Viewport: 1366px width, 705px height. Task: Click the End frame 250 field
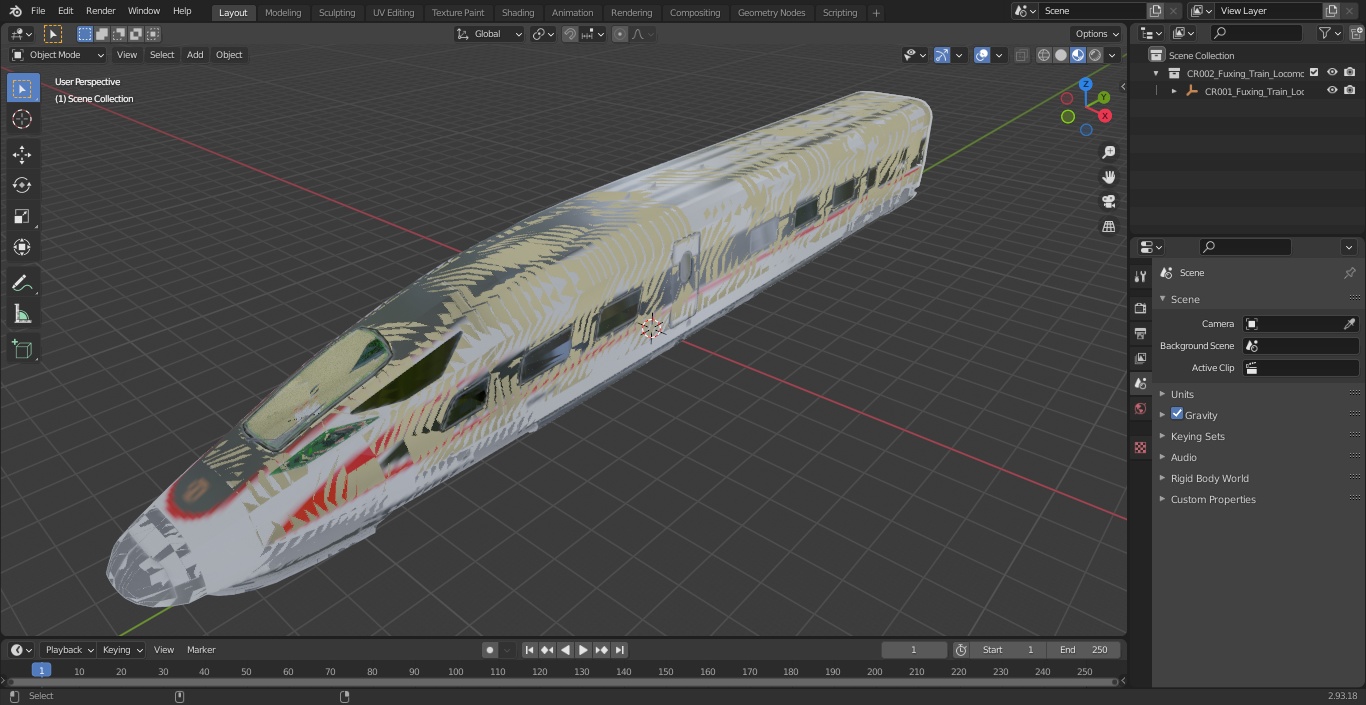1084,650
